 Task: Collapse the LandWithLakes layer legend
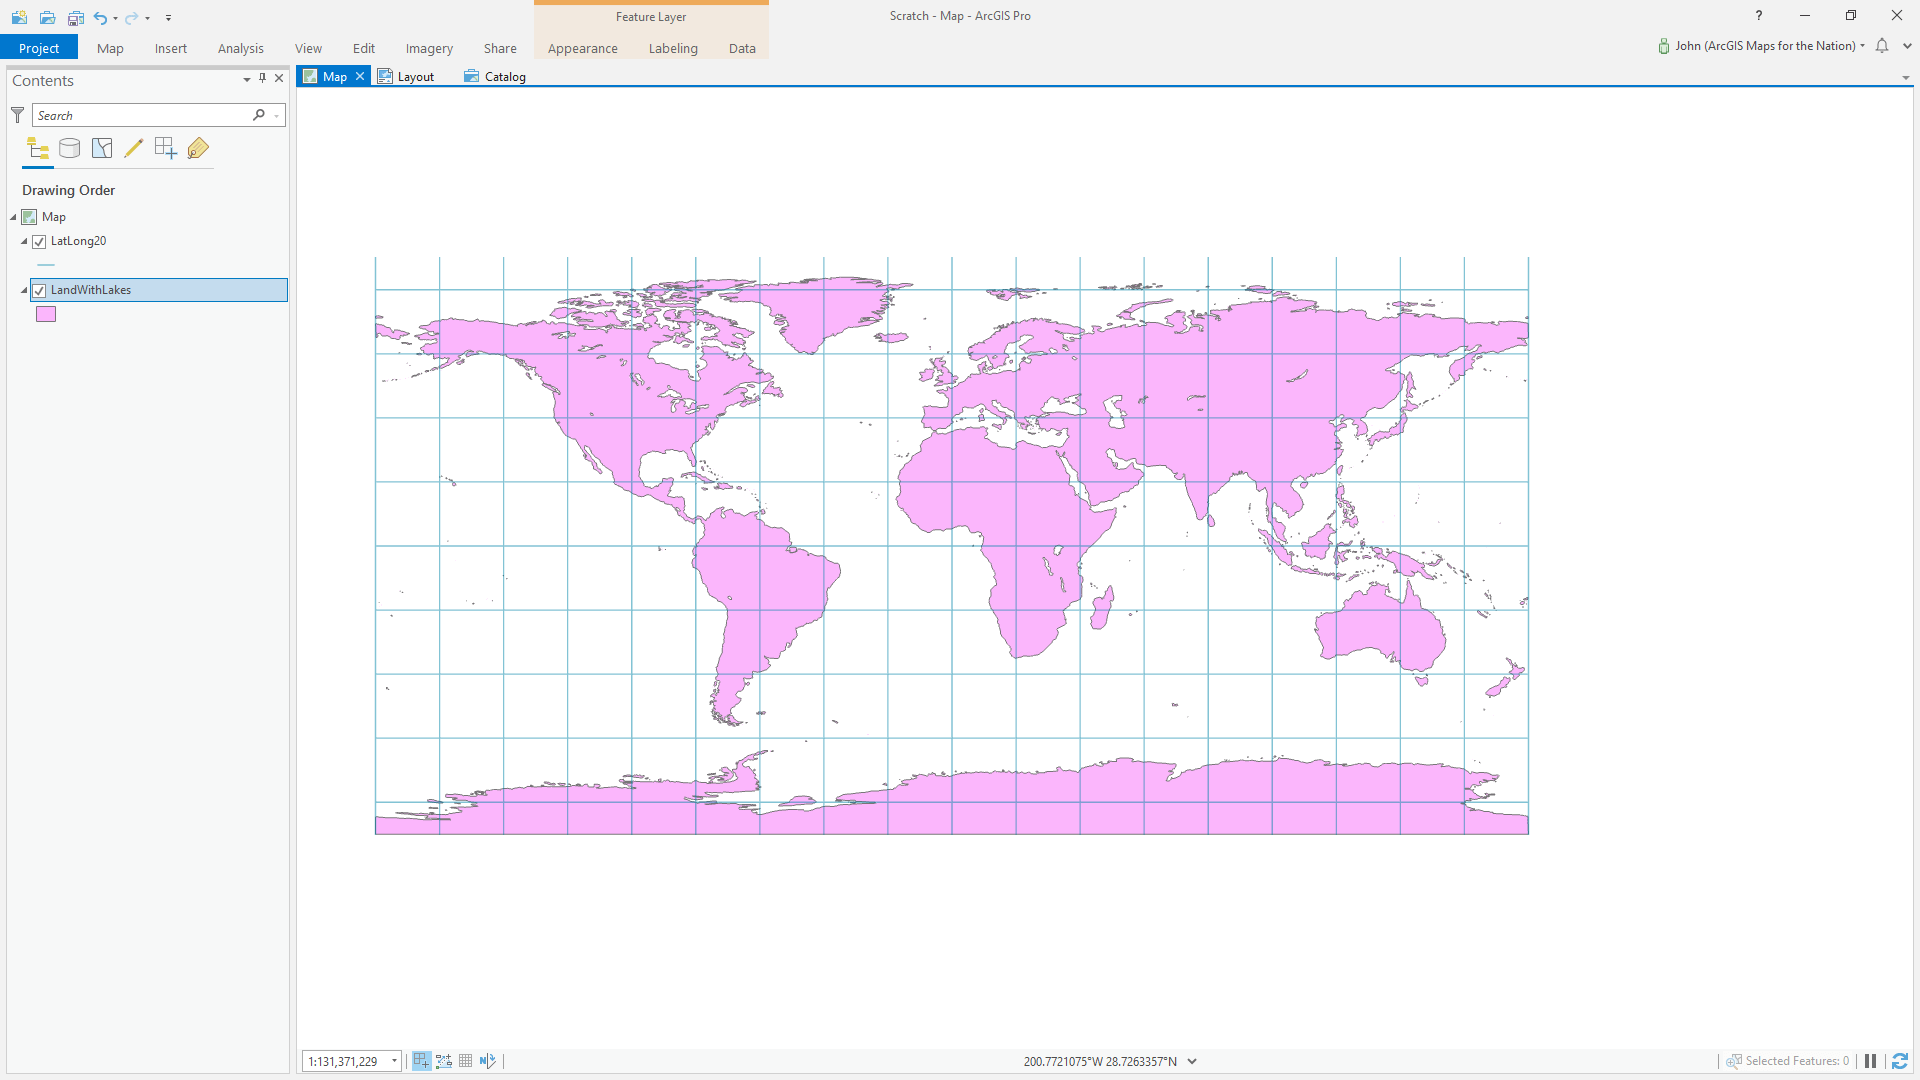24,291
